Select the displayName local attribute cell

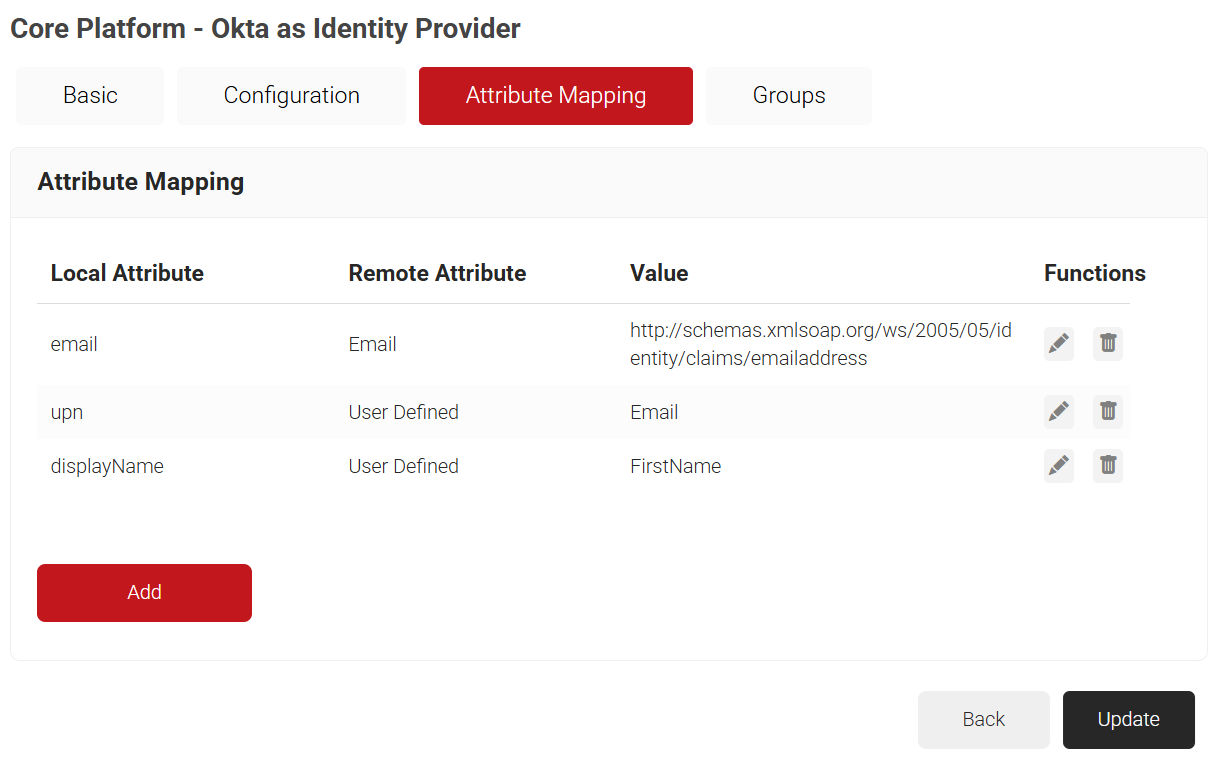(107, 466)
